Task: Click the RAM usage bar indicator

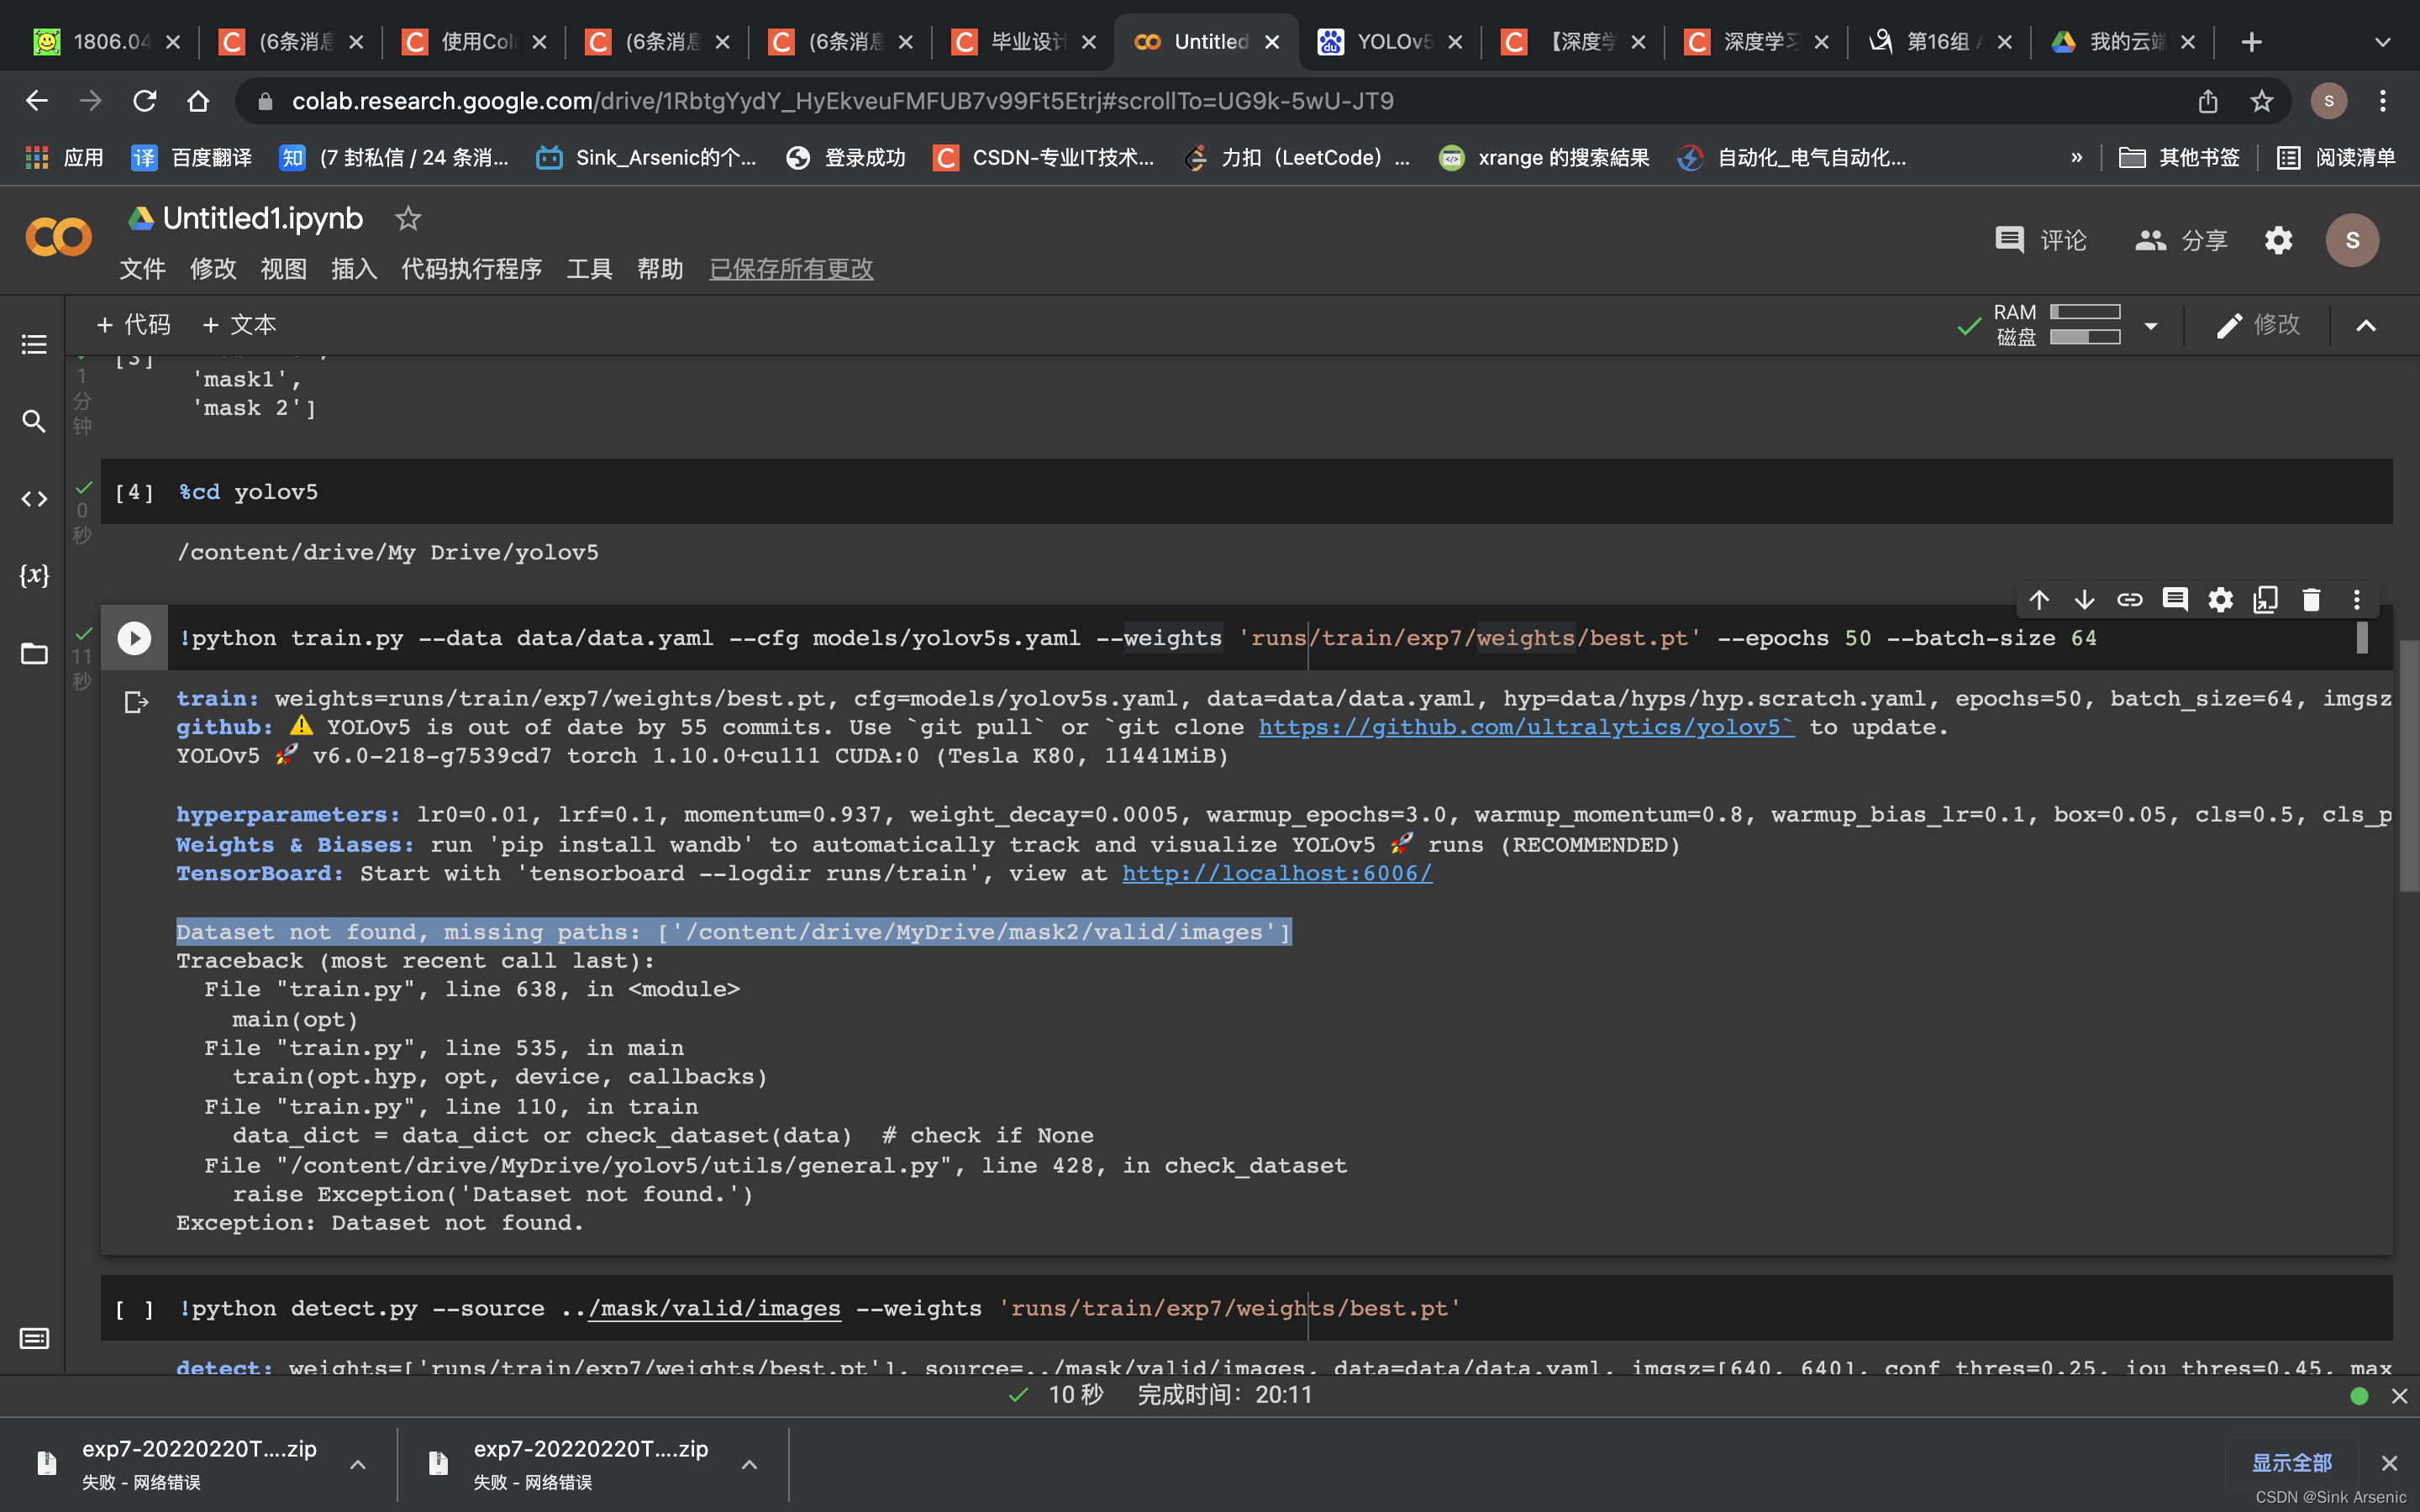Action: (x=2085, y=312)
